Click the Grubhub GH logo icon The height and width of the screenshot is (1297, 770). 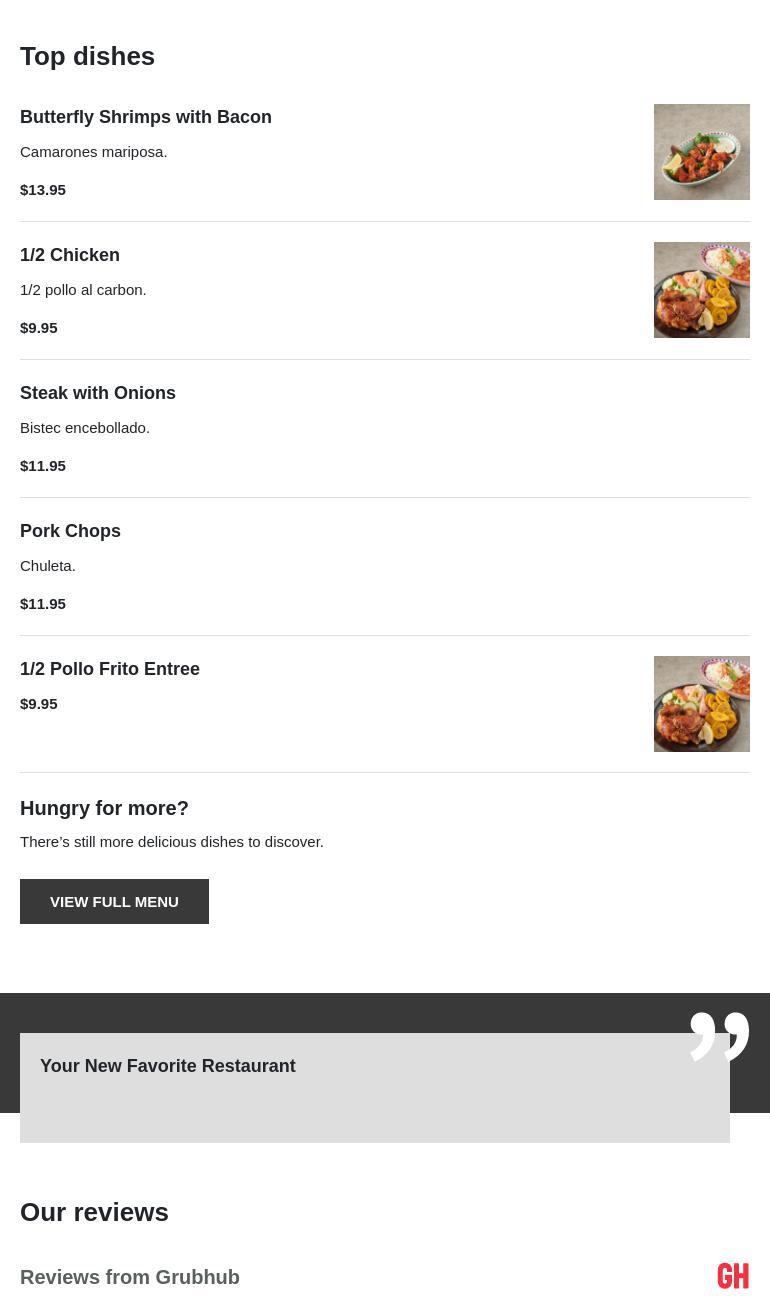coord(733,1276)
